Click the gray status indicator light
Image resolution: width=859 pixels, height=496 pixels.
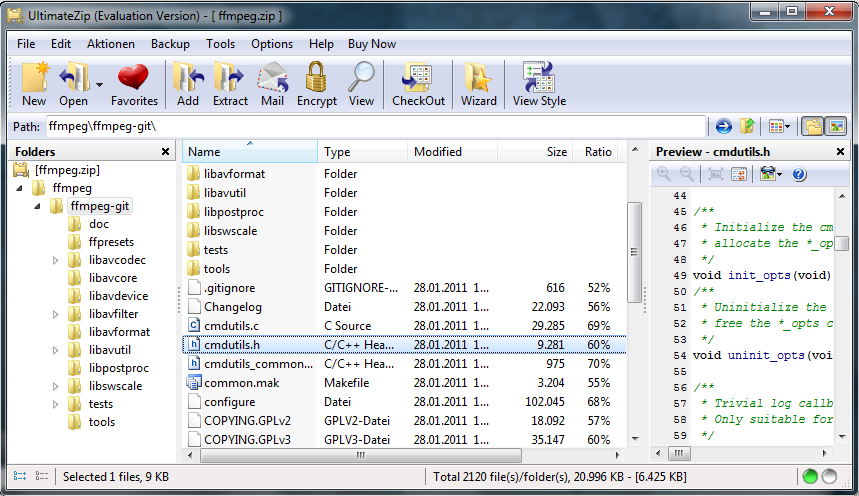[x=829, y=477]
